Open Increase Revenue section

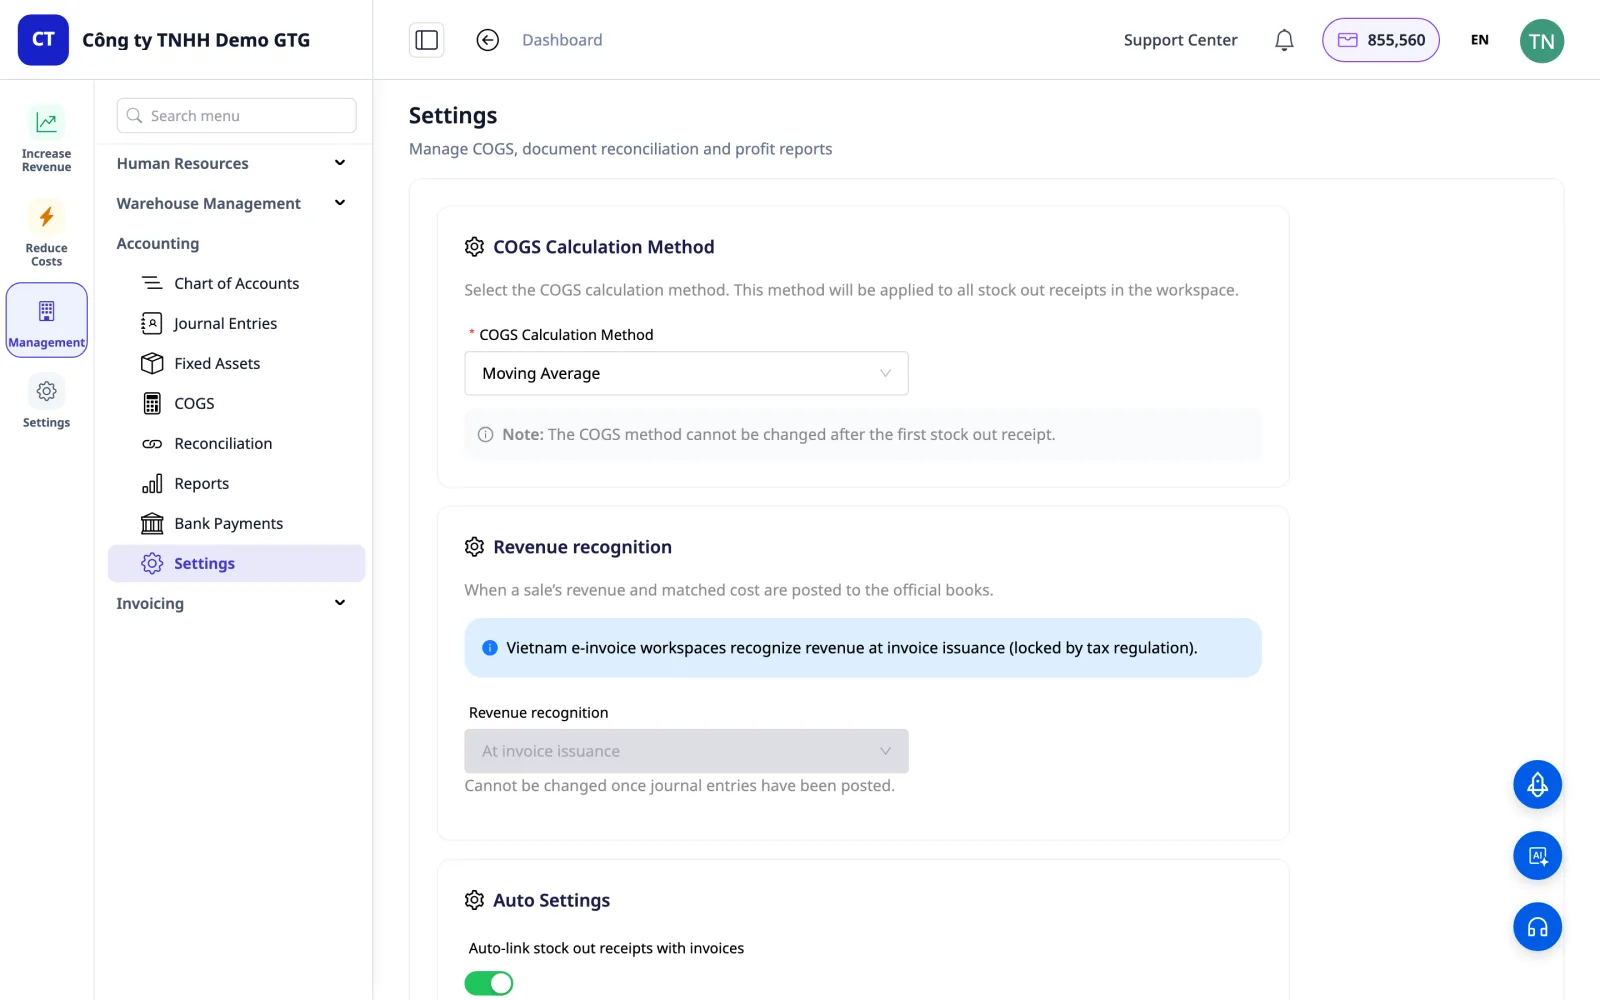[47, 139]
